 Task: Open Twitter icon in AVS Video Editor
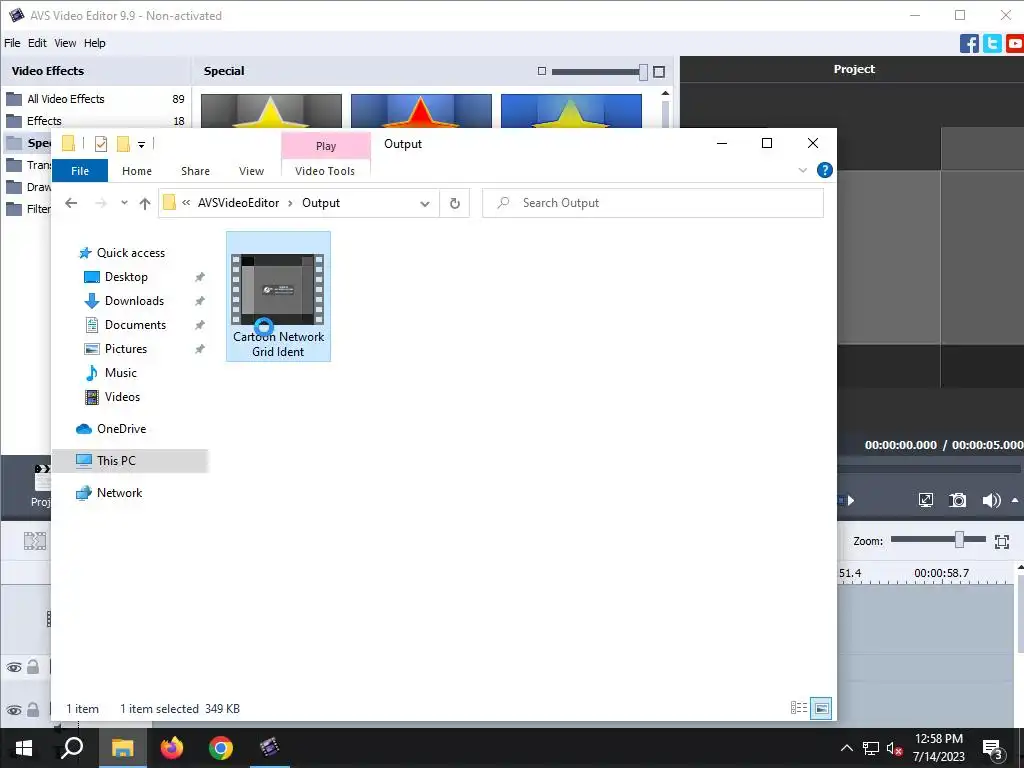tap(992, 44)
